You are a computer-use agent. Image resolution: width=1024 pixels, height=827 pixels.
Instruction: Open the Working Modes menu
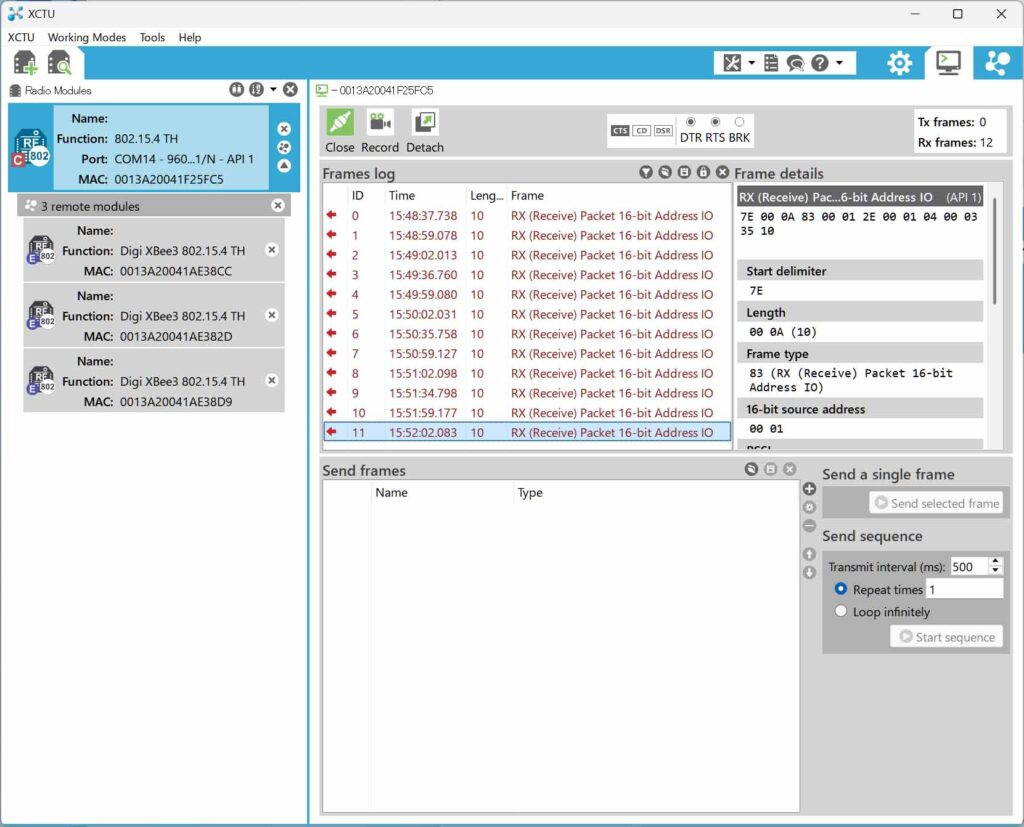pyautogui.click(x=87, y=37)
